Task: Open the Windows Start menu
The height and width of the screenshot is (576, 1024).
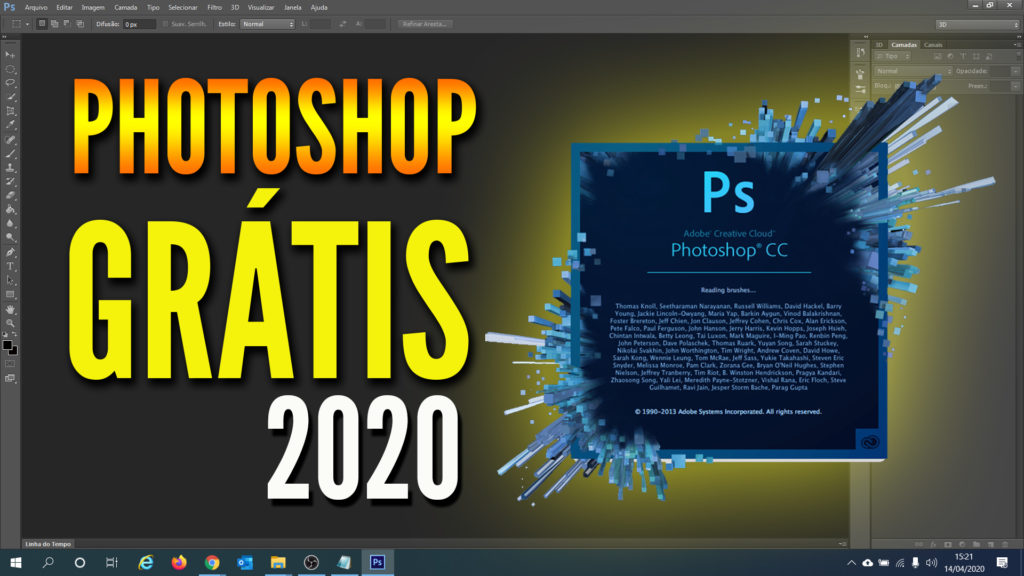Action: click(16, 562)
